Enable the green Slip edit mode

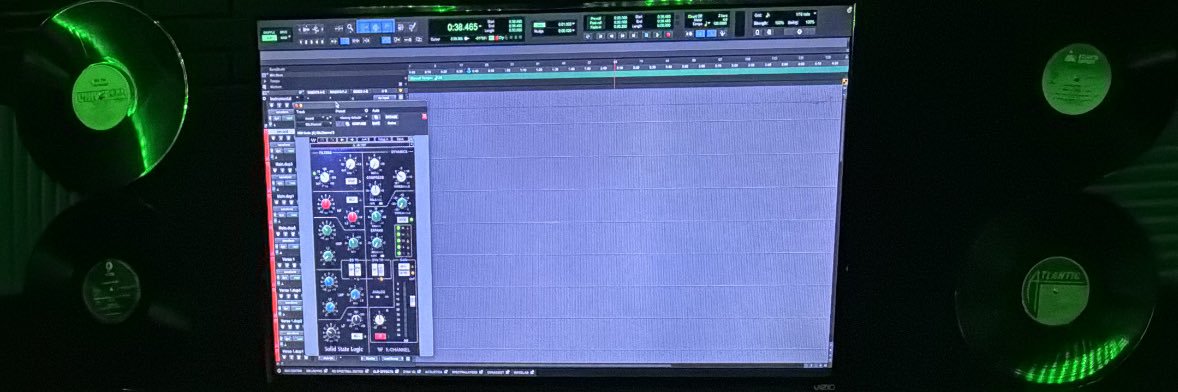point(269,38)
